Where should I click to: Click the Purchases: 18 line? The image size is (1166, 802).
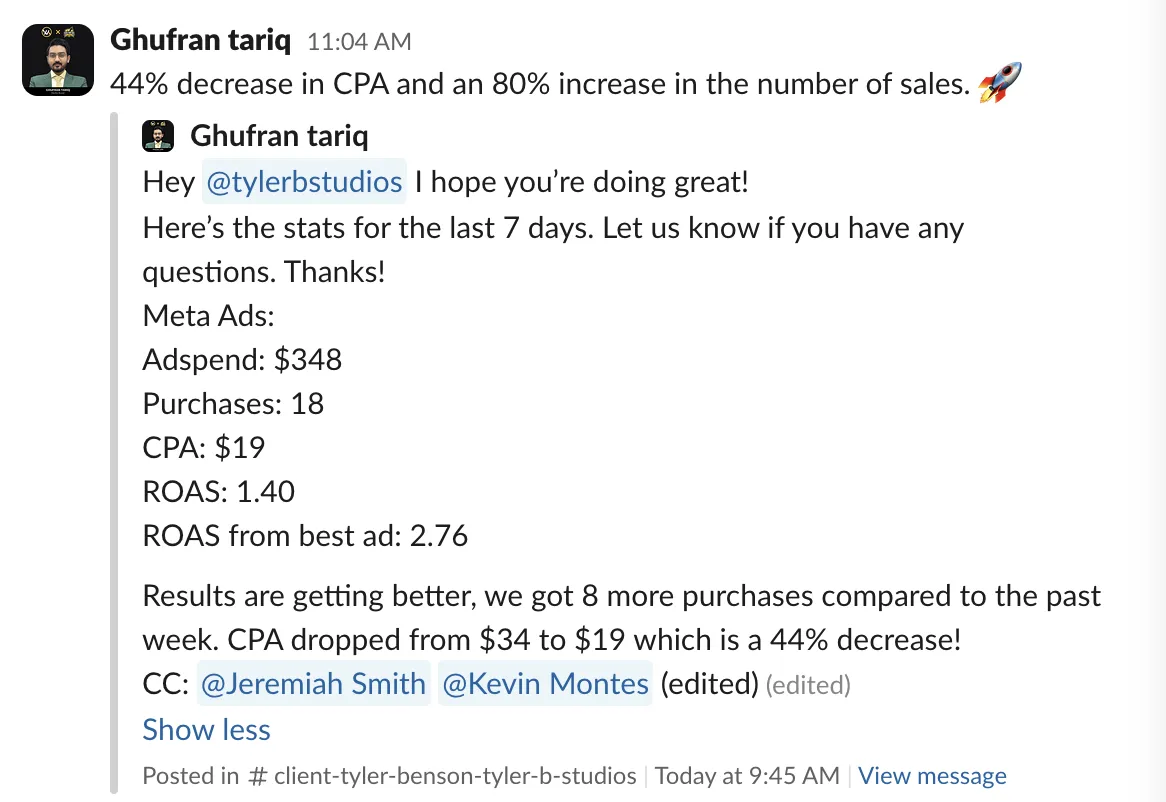pyautogui.click(x=233, y=404)
